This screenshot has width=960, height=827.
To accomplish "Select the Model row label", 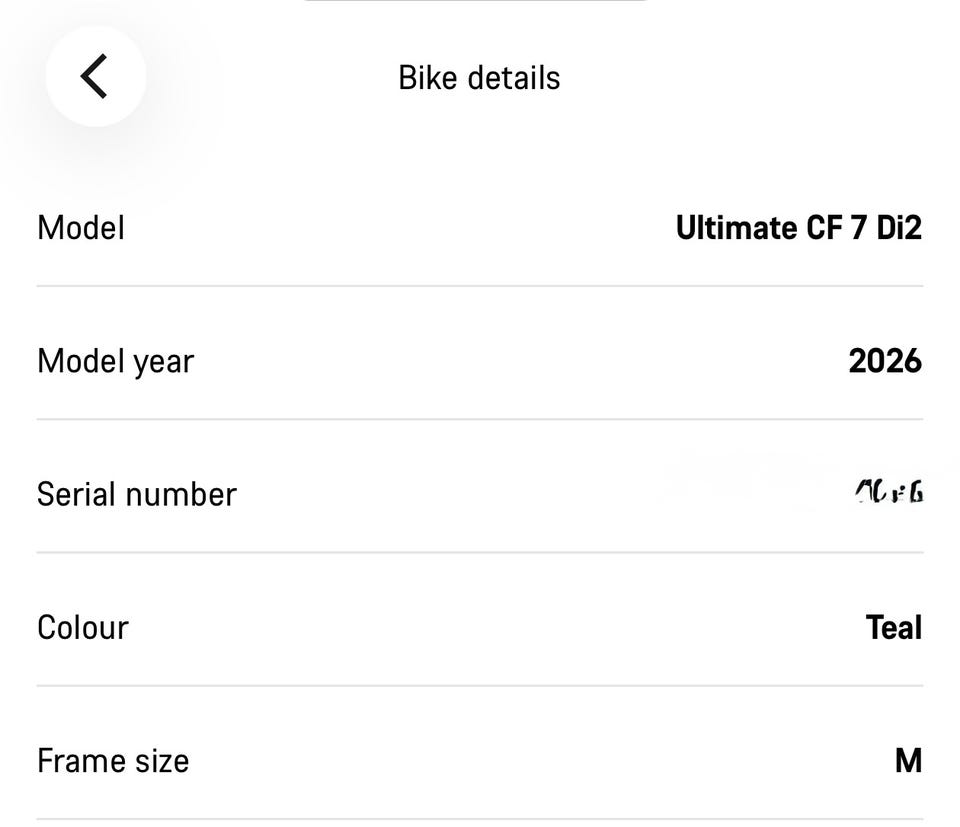I will (x=81, y=228).
